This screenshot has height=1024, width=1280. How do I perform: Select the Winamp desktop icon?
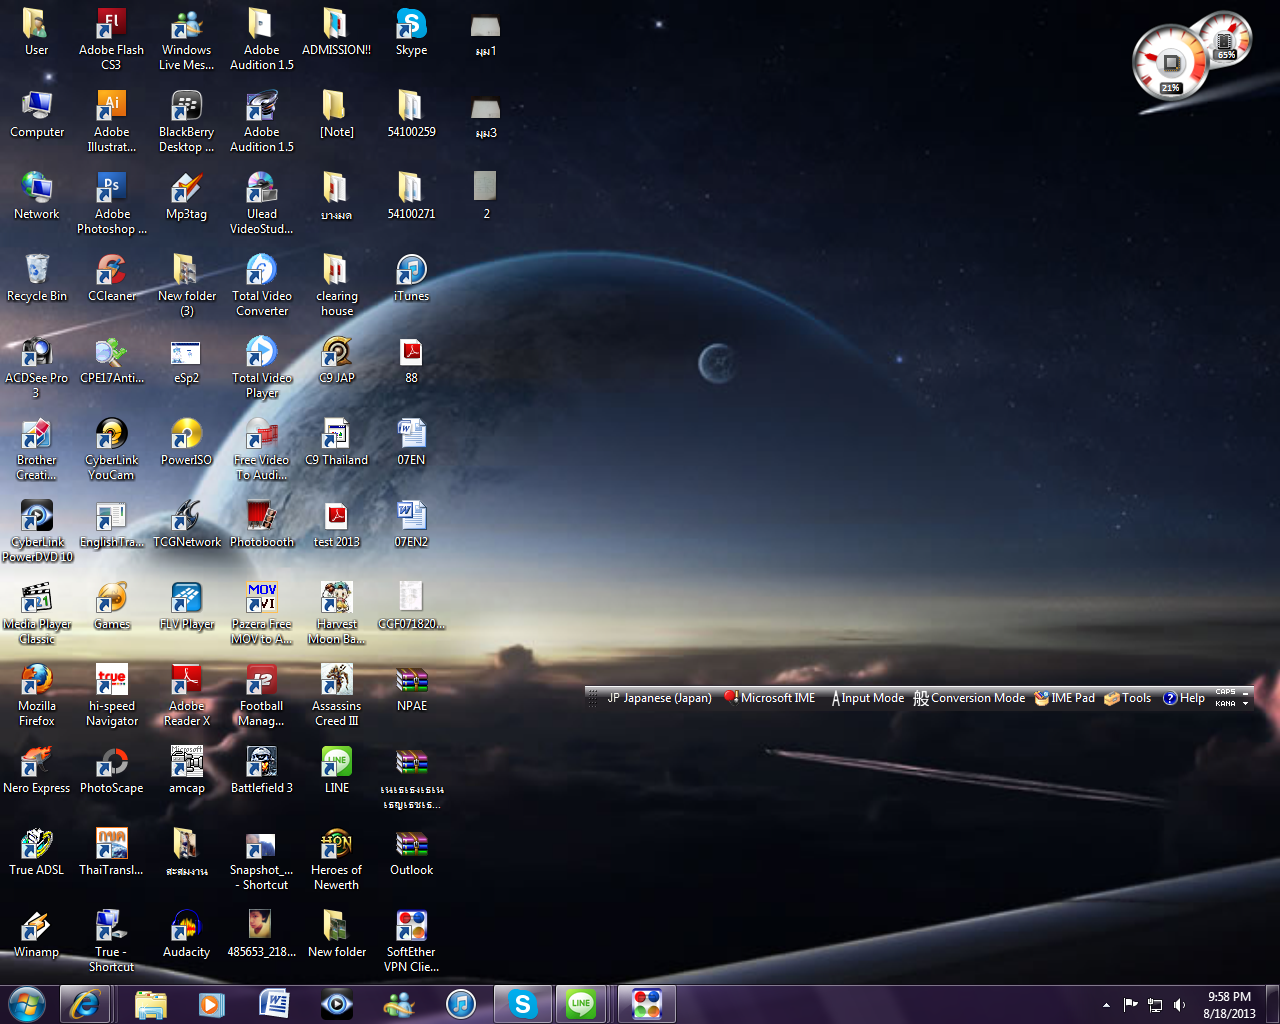click(37, 934)
